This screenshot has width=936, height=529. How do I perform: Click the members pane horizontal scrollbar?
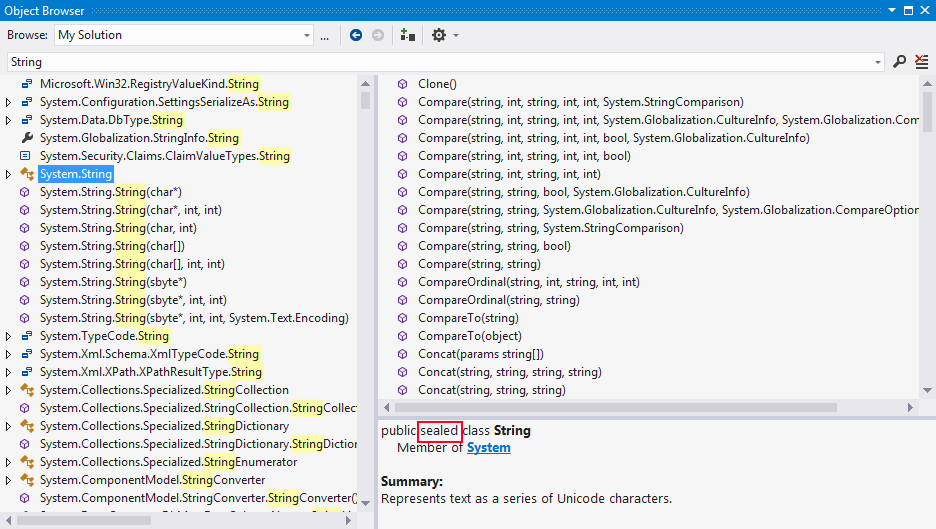pyautogui.click(x=615, y=407)
